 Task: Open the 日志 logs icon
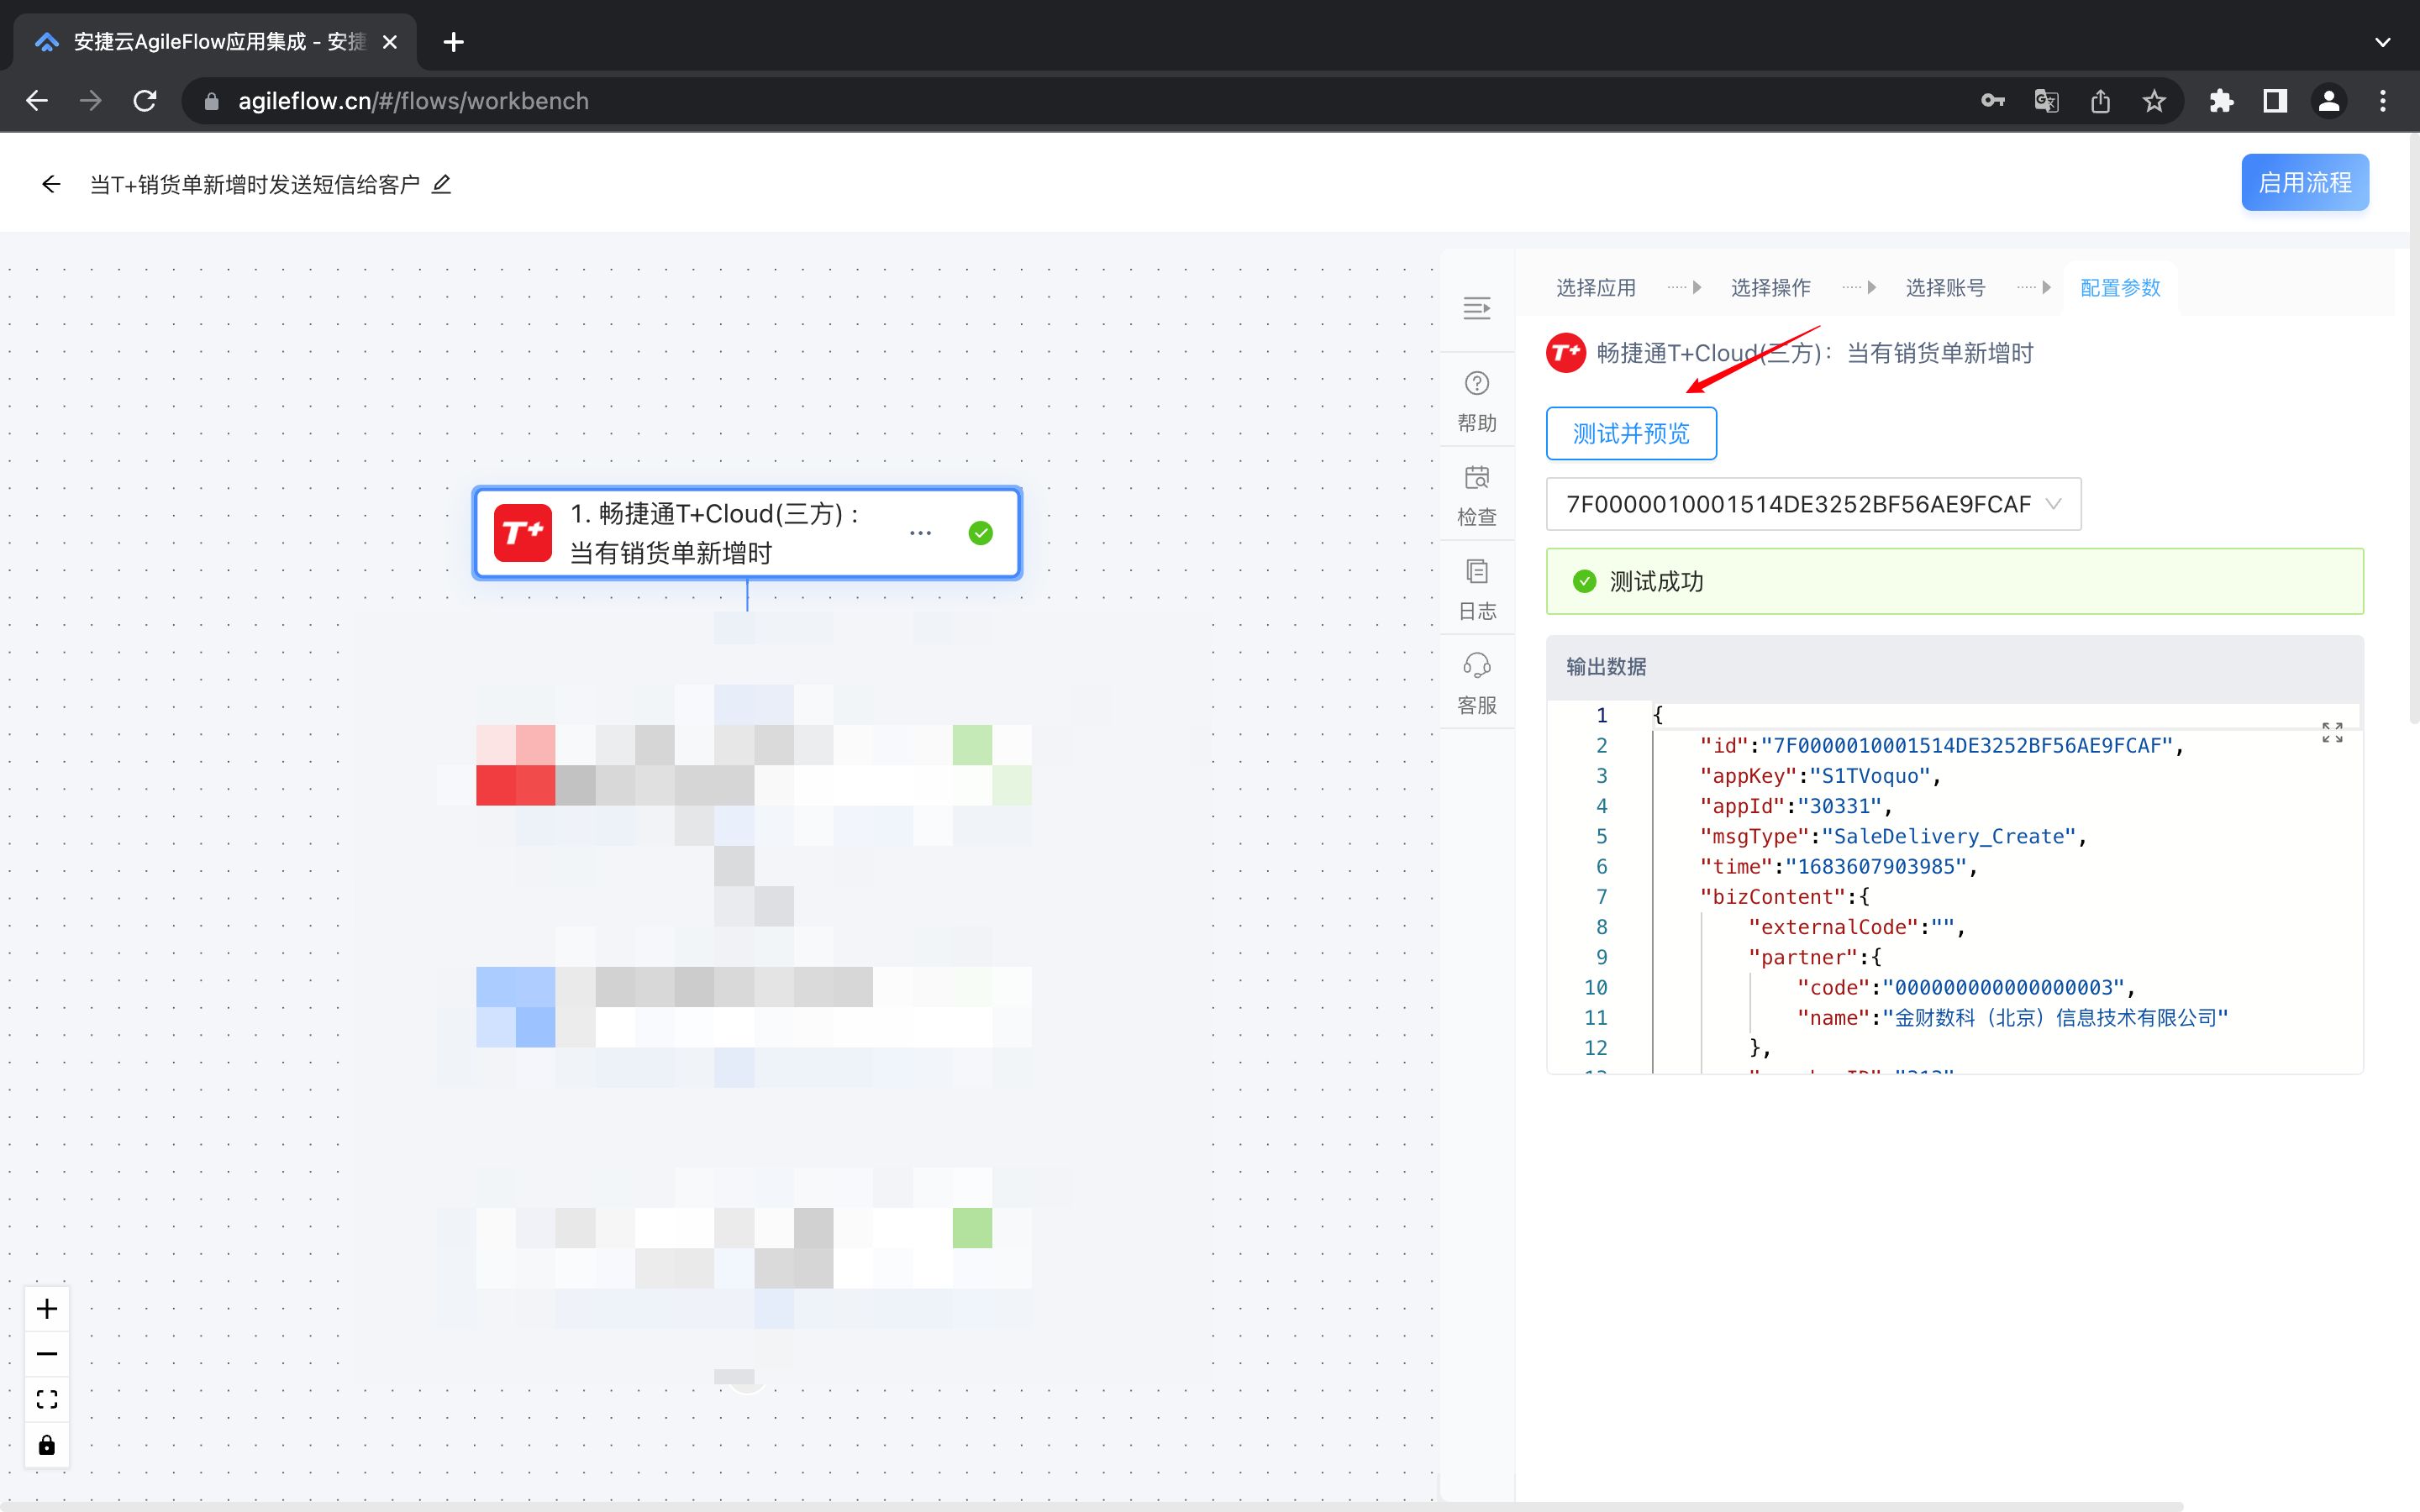pyautogui.click(x=1476, y=588)
